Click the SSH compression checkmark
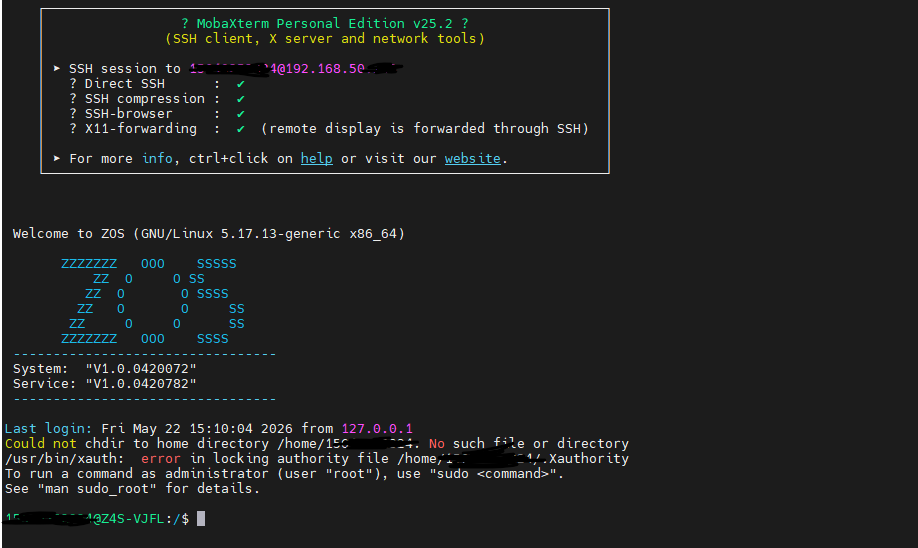Viewport: 918px width, 548px height. [x=241, y=99]
